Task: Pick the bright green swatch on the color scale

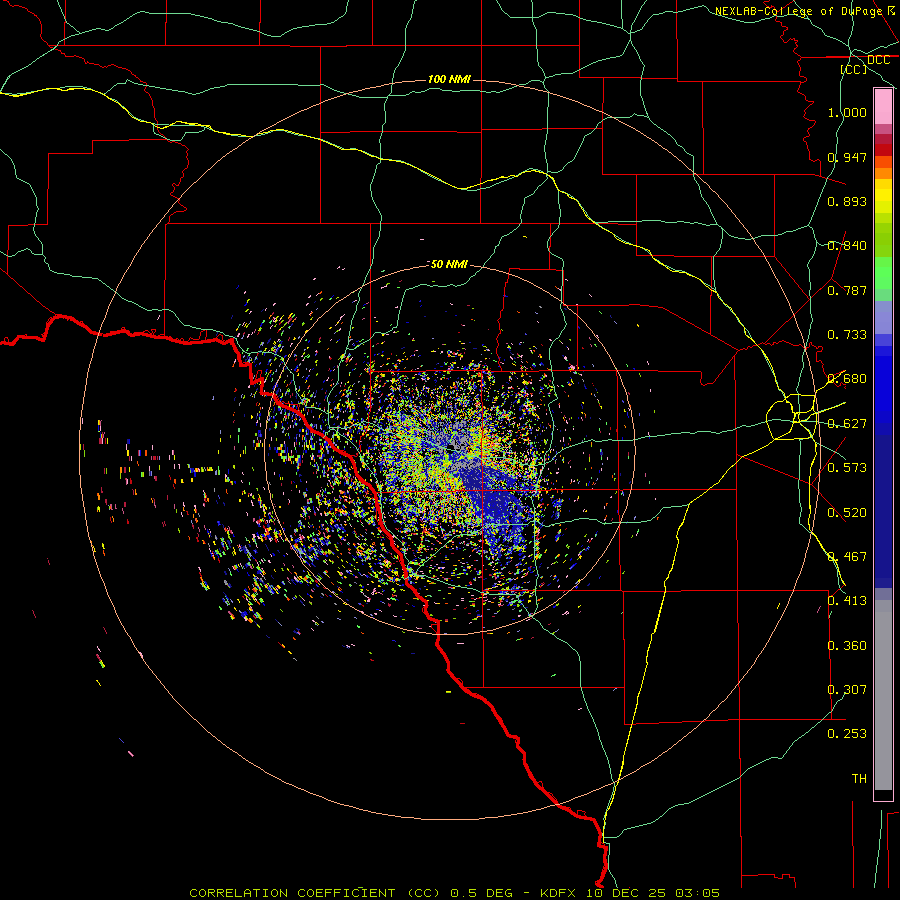Action: click(x=883, y=272)
